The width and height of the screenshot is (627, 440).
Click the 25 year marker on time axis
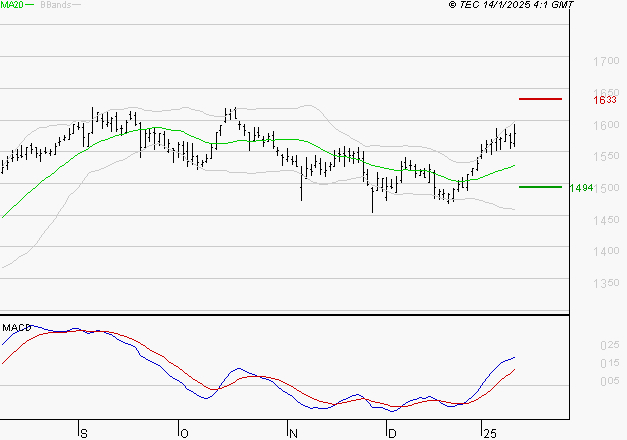tap(490, 434)
